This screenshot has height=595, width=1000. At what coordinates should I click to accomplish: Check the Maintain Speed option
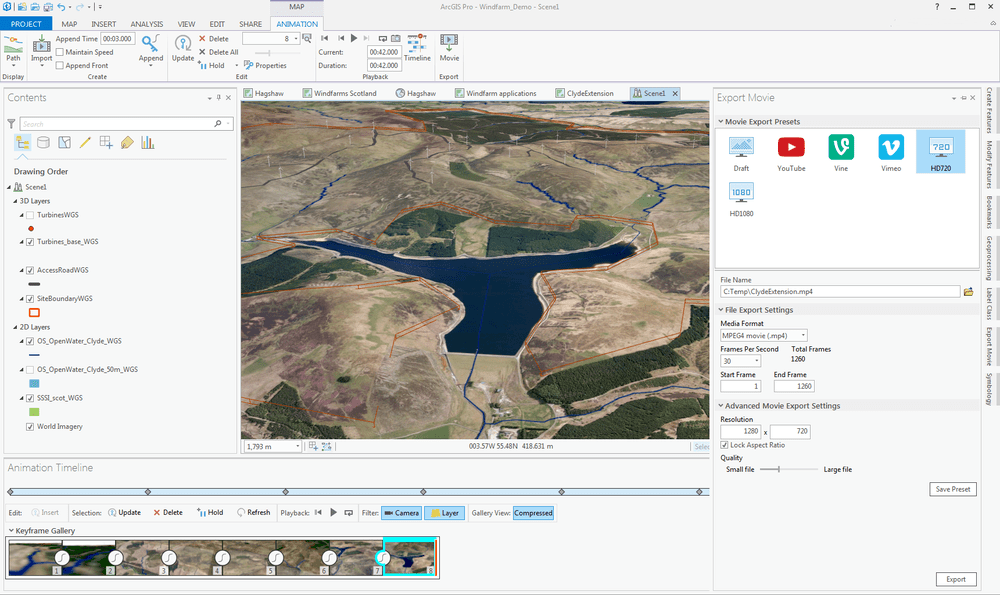pos(61,52)
